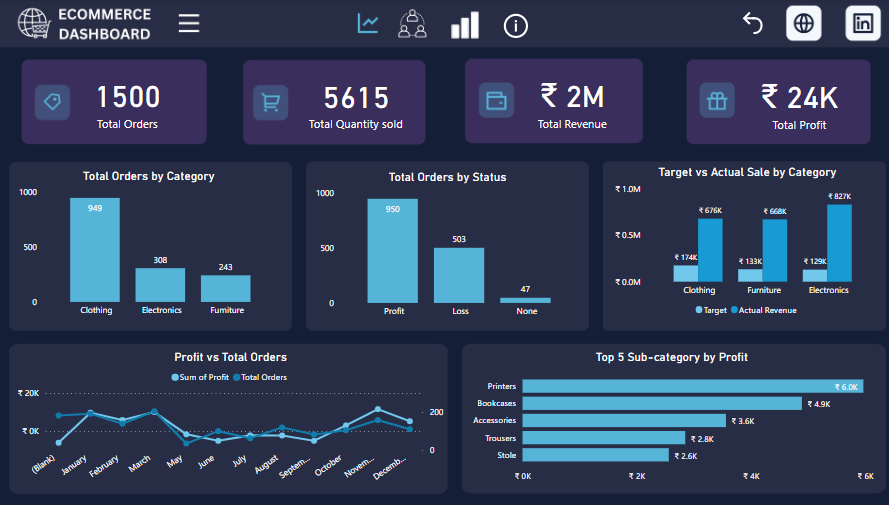Click the Electronics Actual Revenue bar

click(x=839, y=243)
